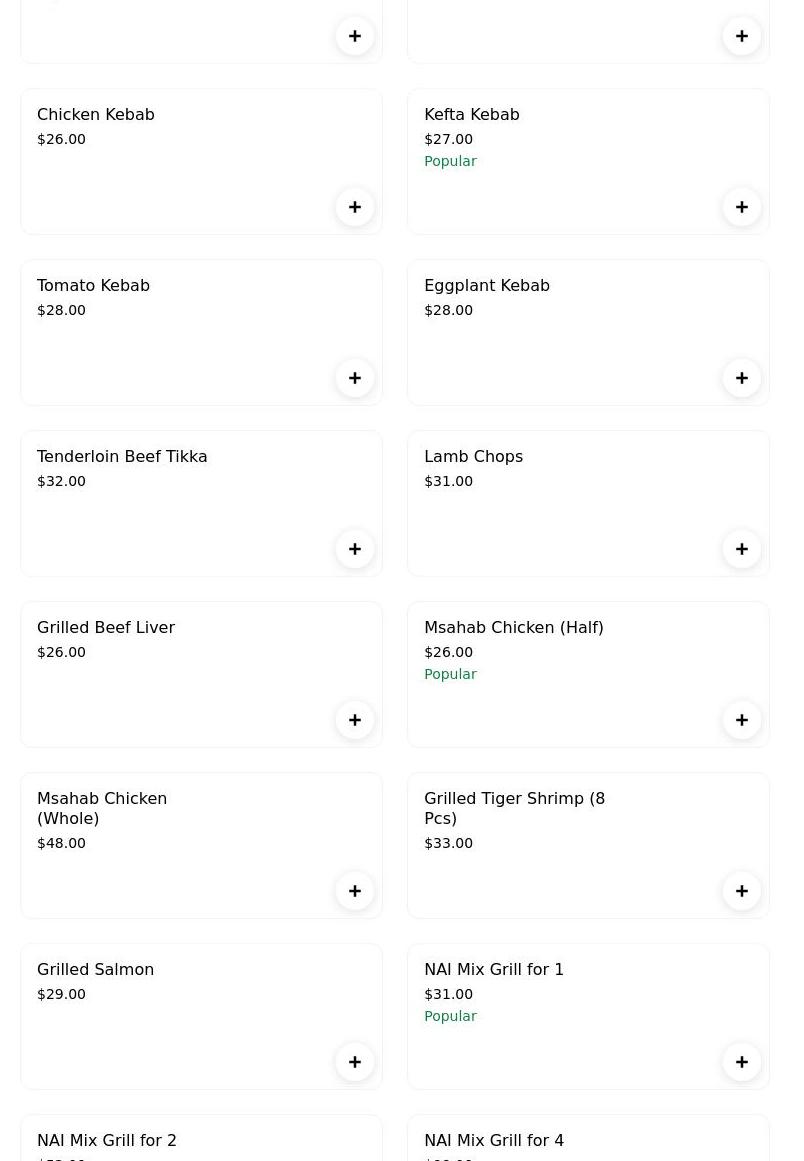804x1161 pixels.
Task: Add Lamb Chops with plus icon
Action: point(742,549)
